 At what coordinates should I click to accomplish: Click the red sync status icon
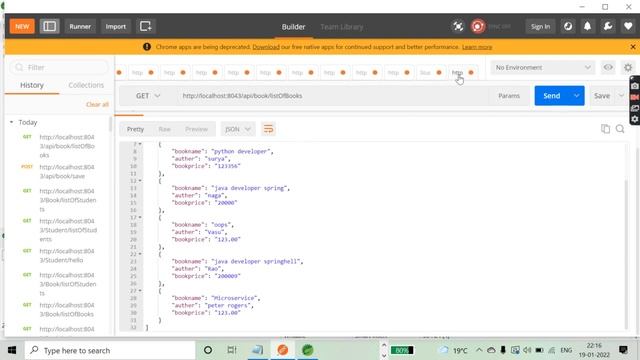tap(478, 27)
